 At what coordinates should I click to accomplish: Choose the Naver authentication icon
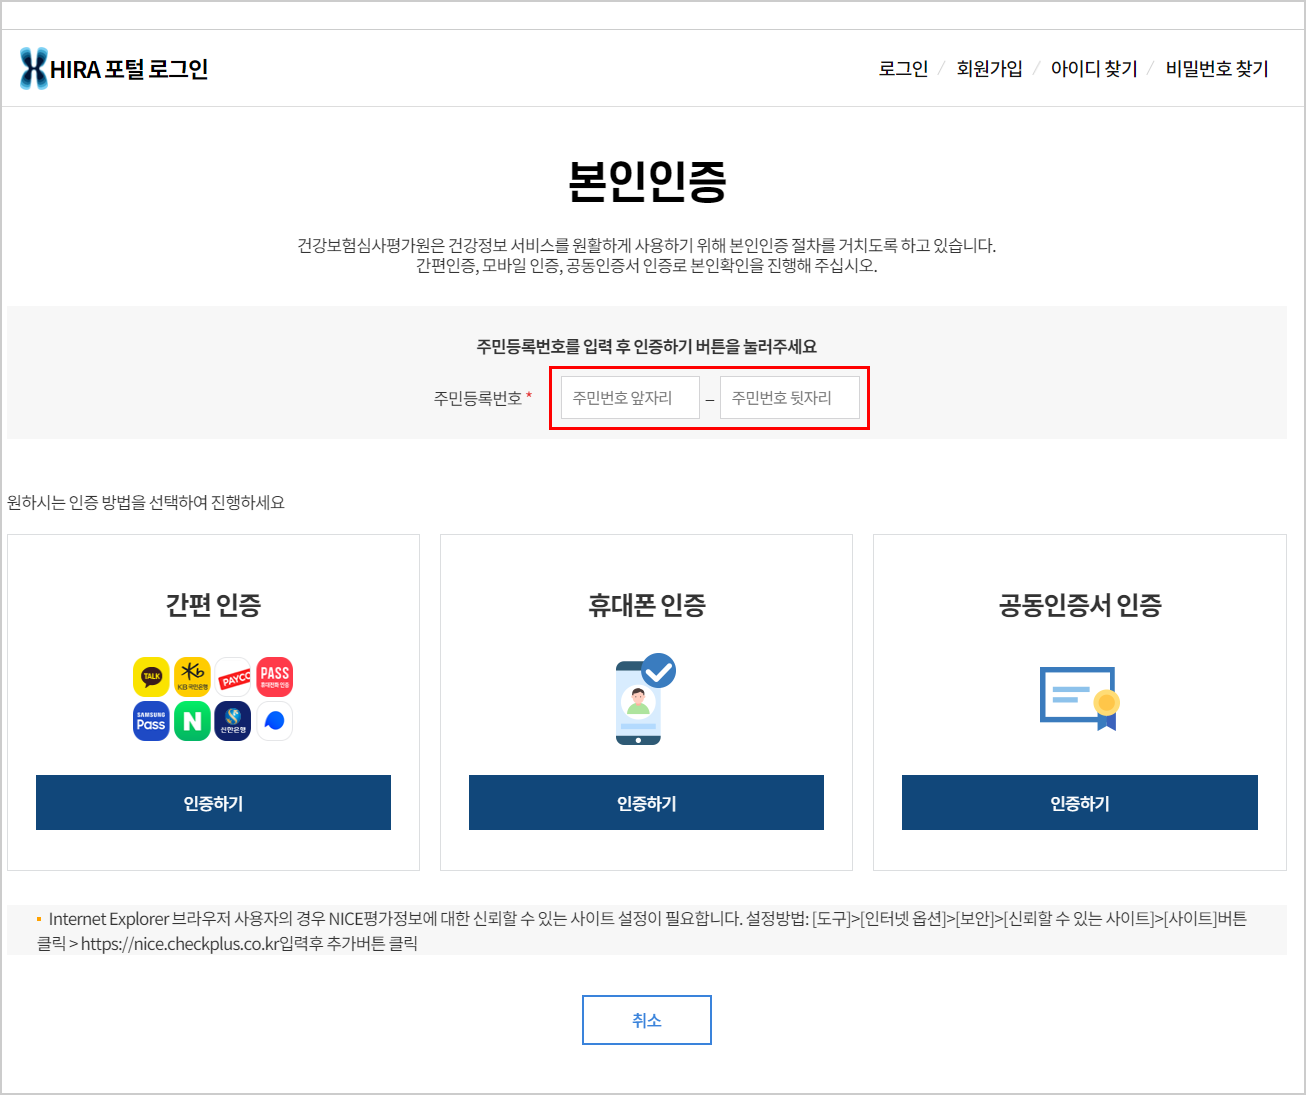click(192, 721)
